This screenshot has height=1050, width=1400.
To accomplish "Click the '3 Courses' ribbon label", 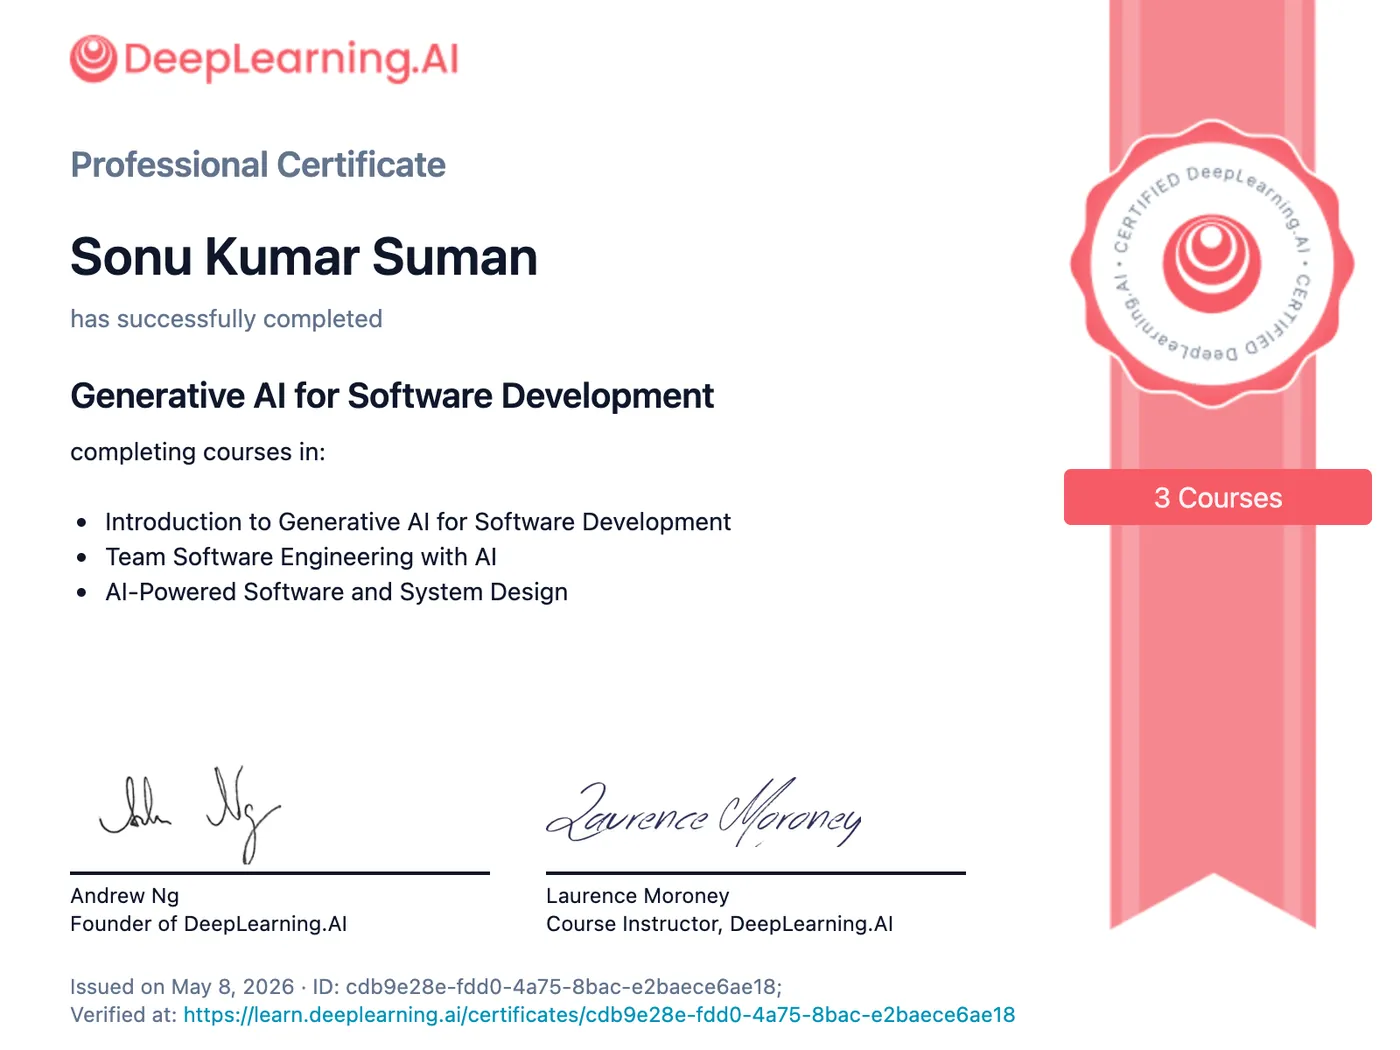I will coord(1218,497).
